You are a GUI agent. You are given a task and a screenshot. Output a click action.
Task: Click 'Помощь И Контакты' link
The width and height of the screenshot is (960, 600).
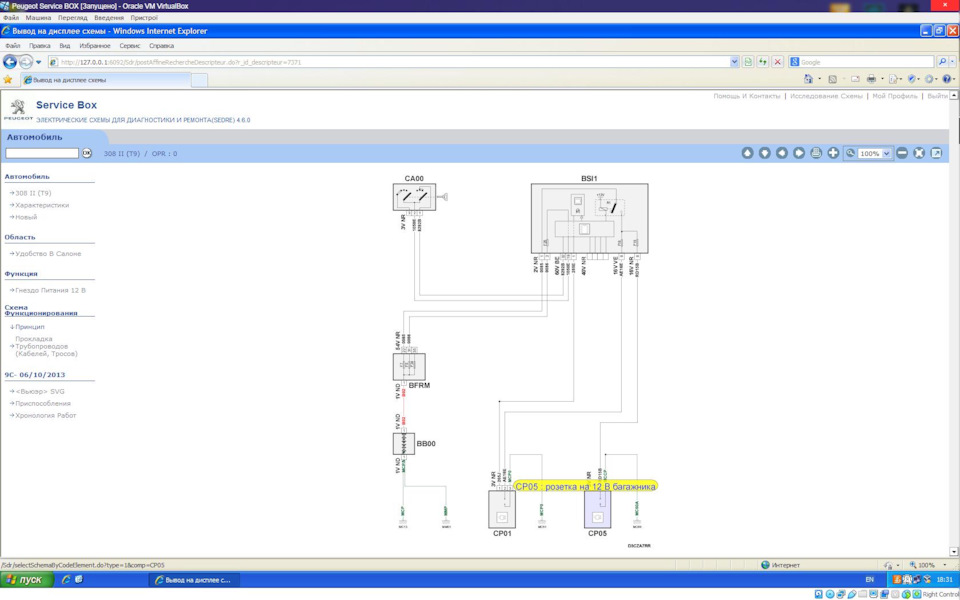tap(747, 96)
